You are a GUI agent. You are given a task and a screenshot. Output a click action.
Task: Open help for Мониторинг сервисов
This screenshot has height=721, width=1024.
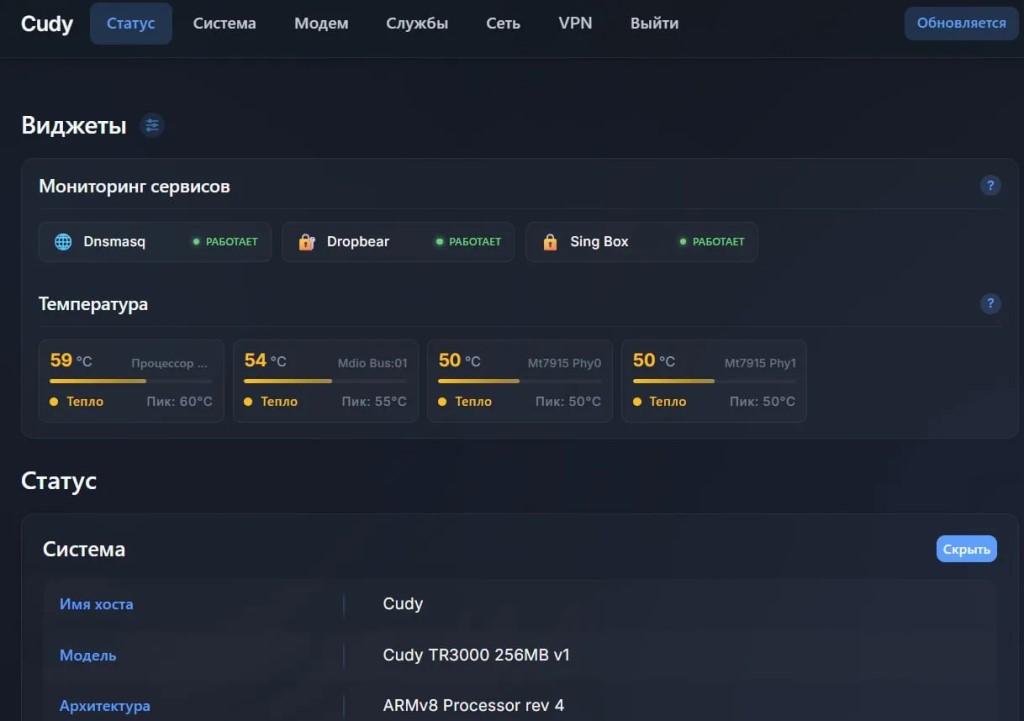click(990, 186)
